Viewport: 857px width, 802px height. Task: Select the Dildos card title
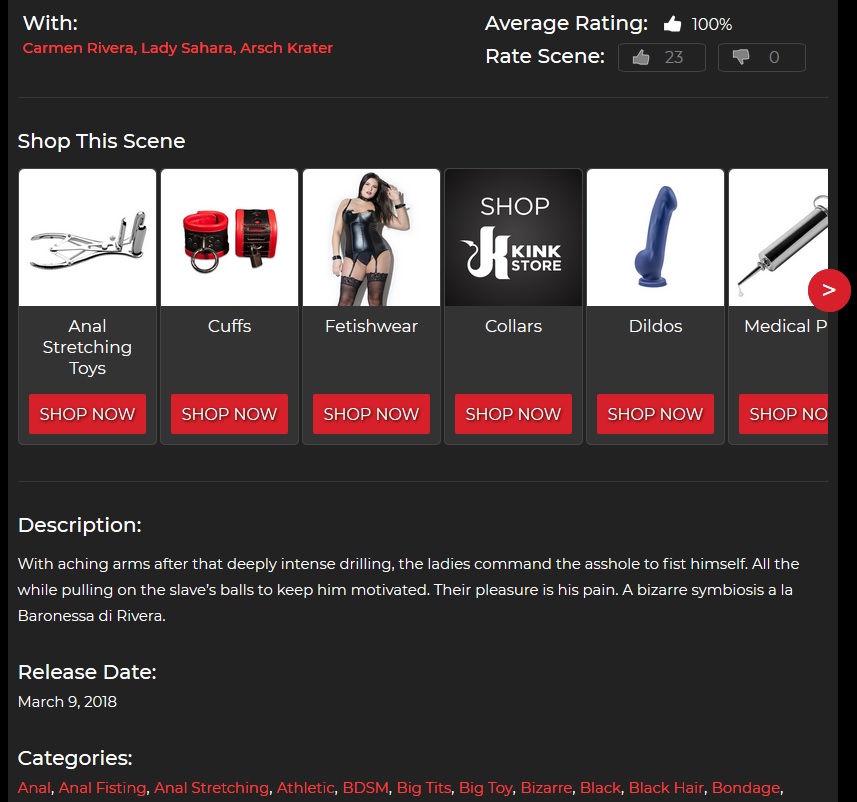coord(655,326)
